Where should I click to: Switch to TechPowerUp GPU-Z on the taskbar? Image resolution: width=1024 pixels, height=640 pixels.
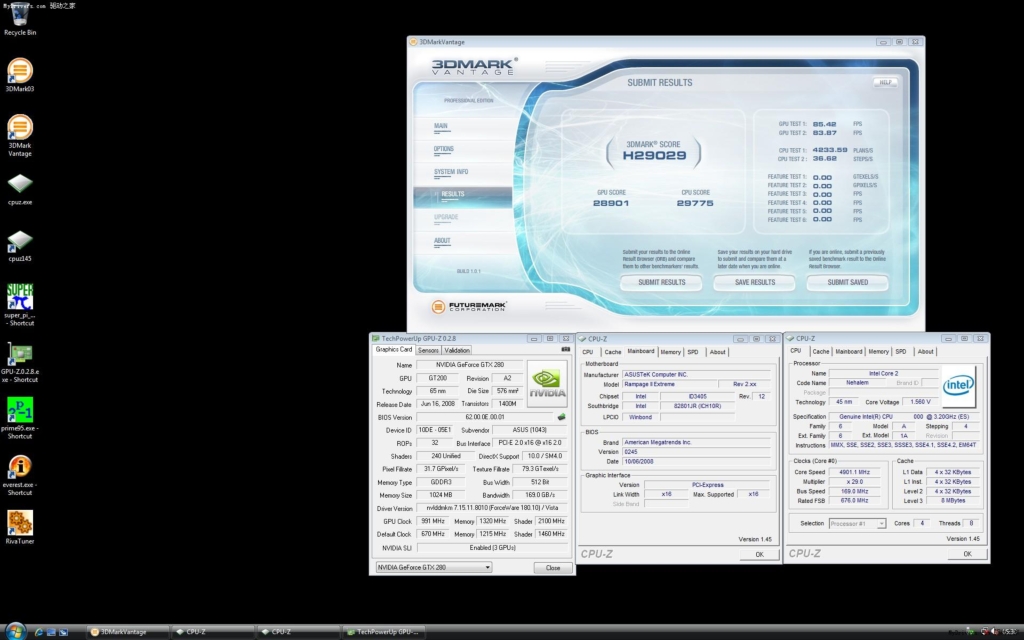click(383, 632)
